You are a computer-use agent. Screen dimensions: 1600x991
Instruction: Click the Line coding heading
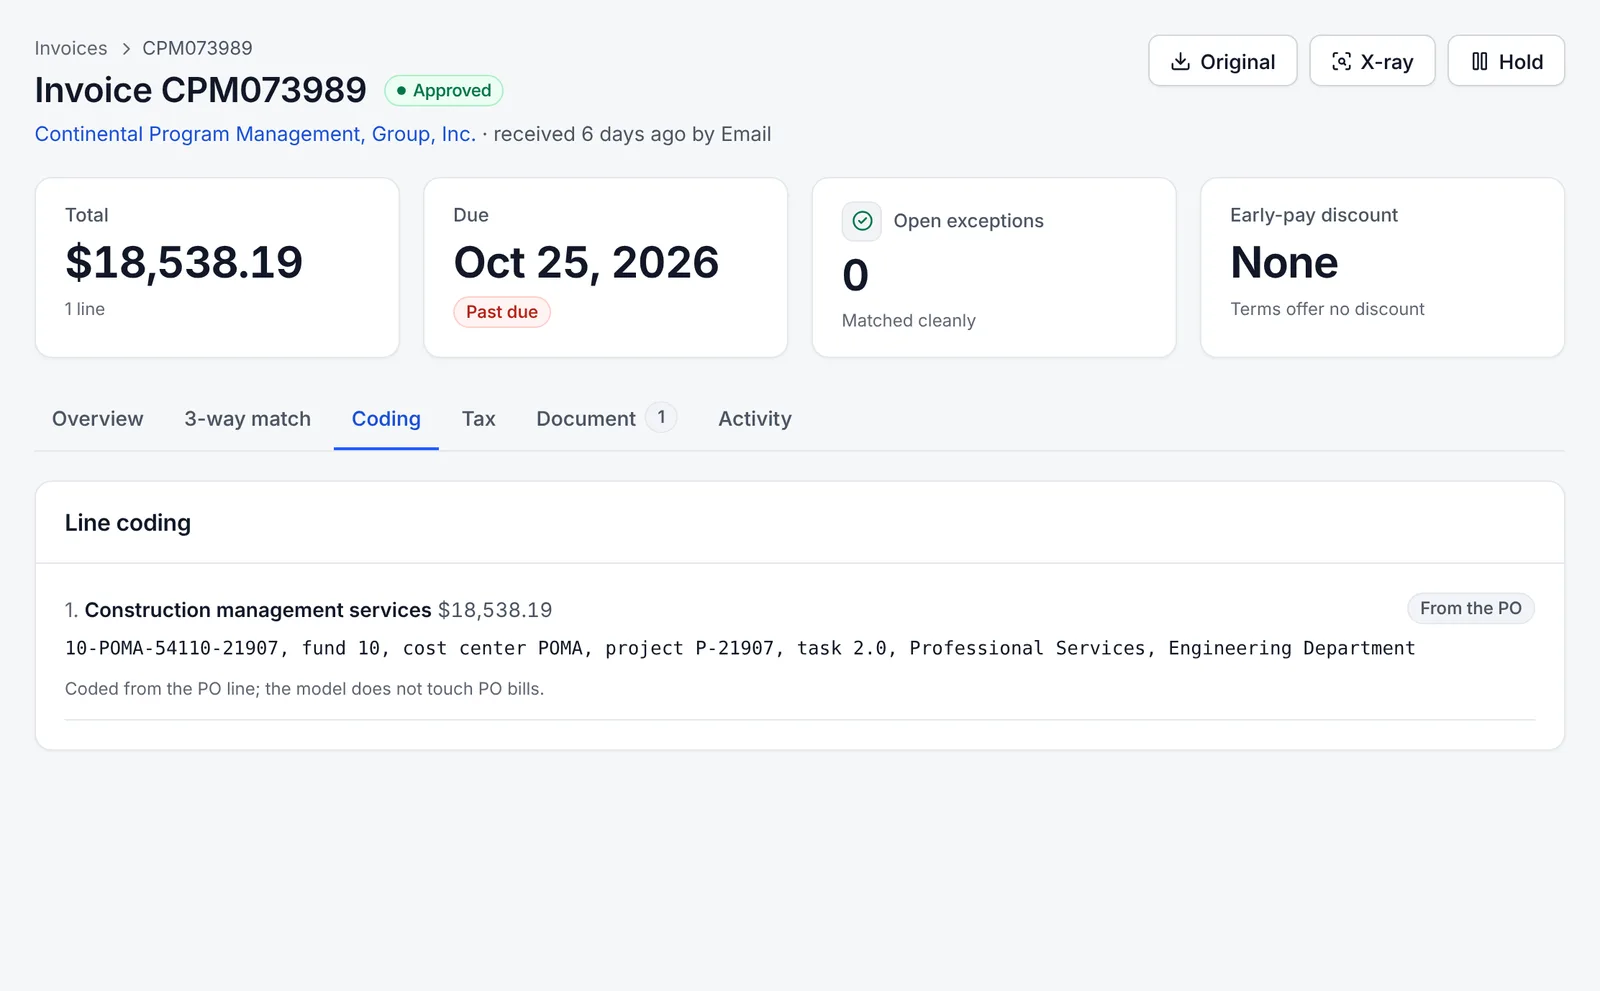(x=128, y=523)
